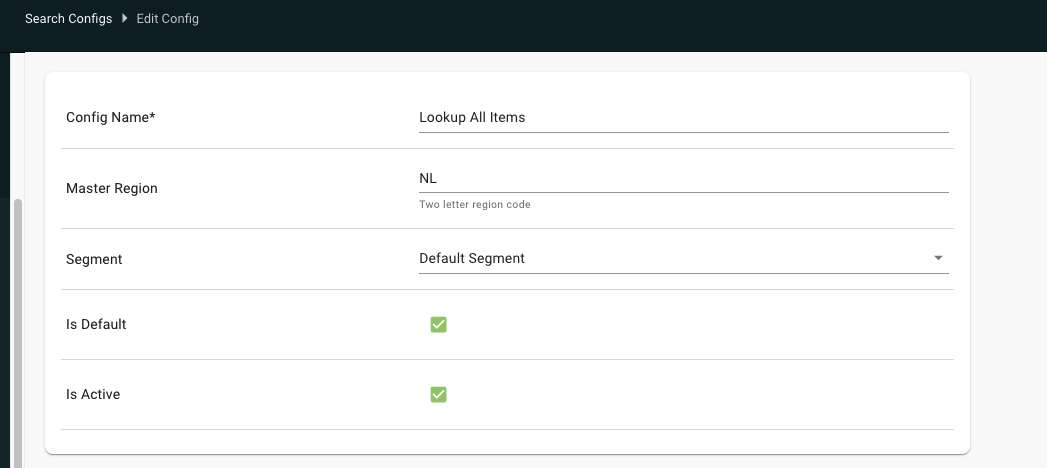Click the 'Is Active' label

click(x=93, y=395)
